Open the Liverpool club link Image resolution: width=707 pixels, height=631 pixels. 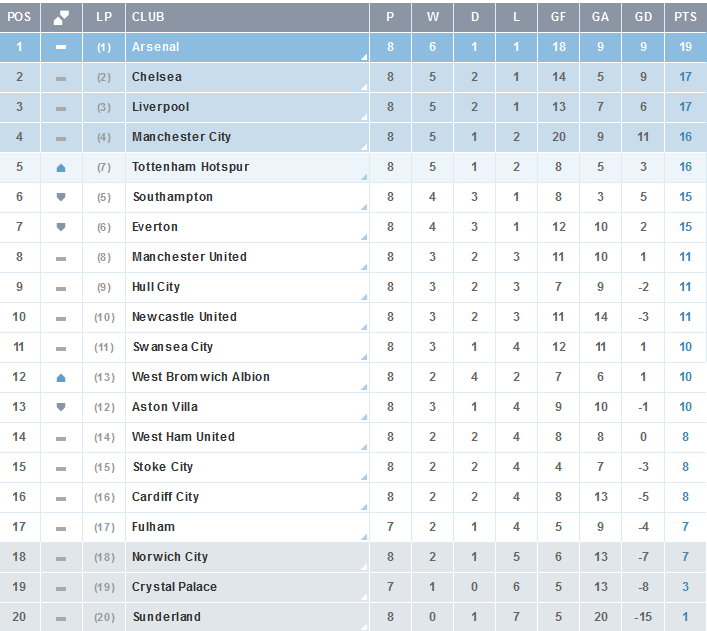click(x=161, y=107)
